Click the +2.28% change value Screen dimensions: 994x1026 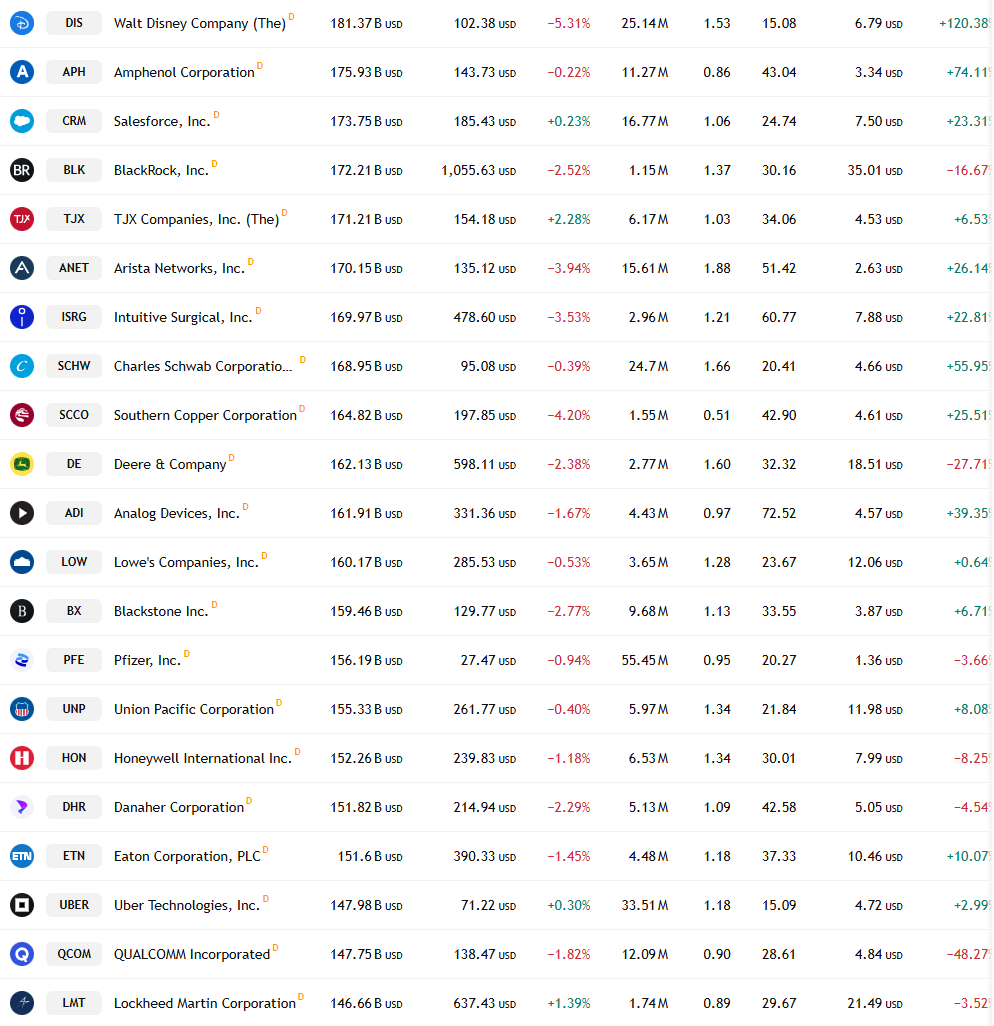coord(569,220)
